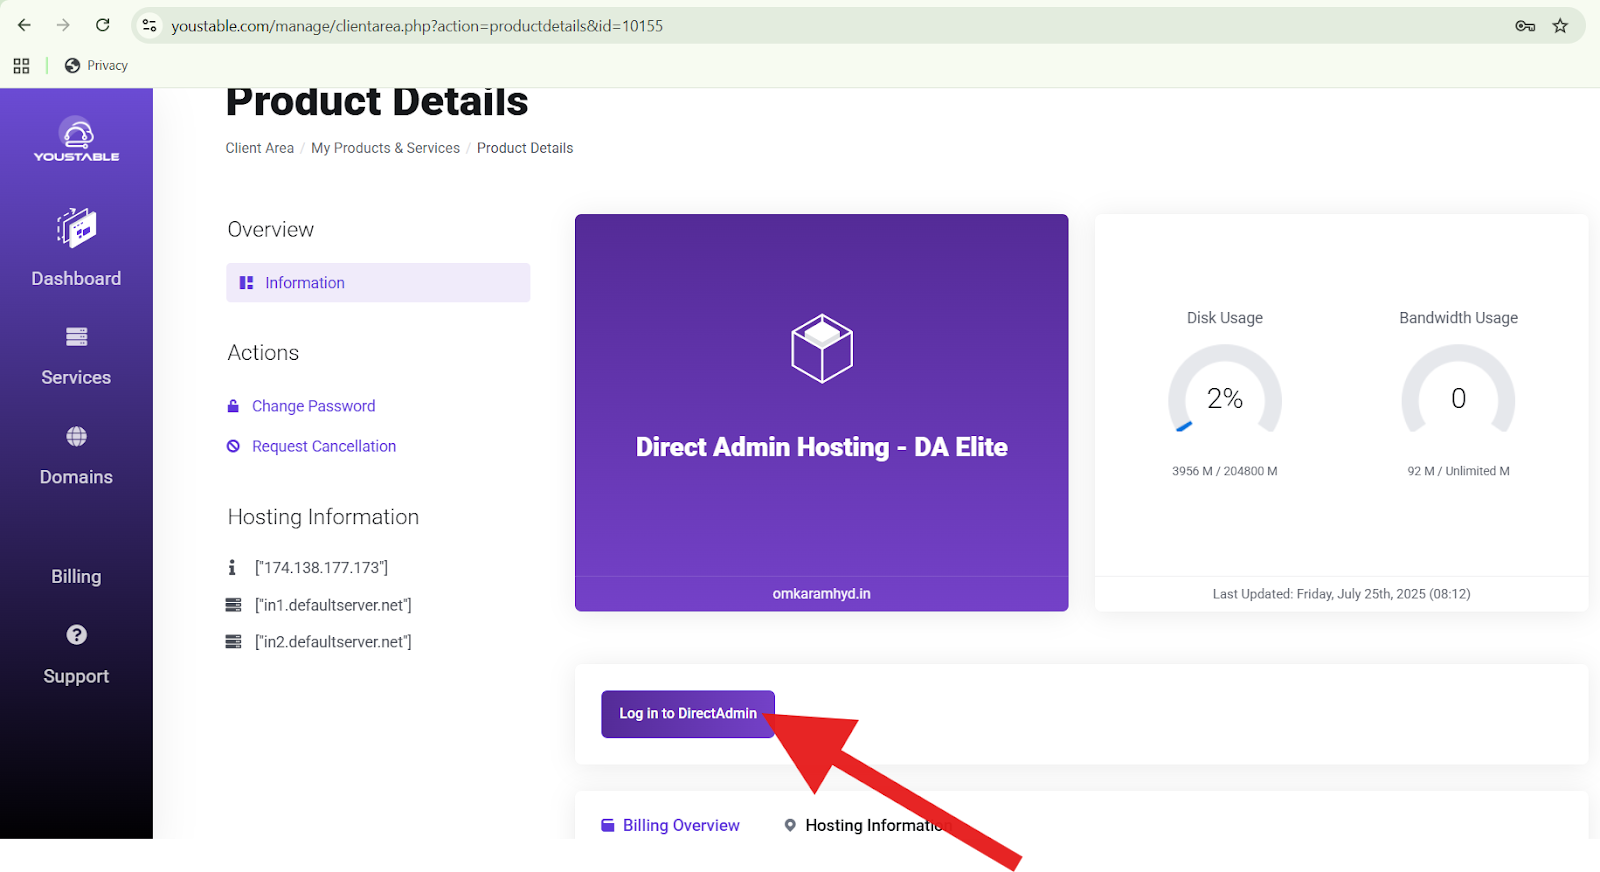Open the Services server icon
The image size is (1600, 872).
(x=77, y=337)
